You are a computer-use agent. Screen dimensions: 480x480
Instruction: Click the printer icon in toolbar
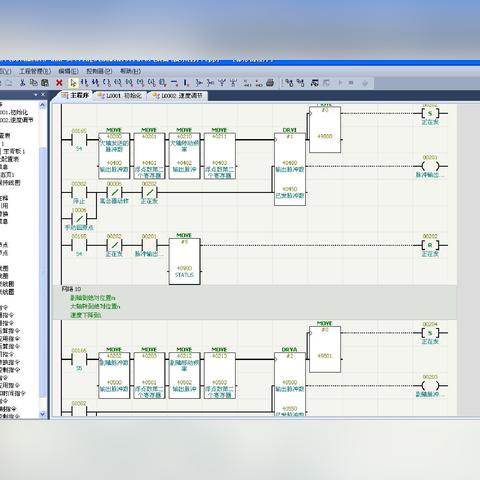coord(270,83)
